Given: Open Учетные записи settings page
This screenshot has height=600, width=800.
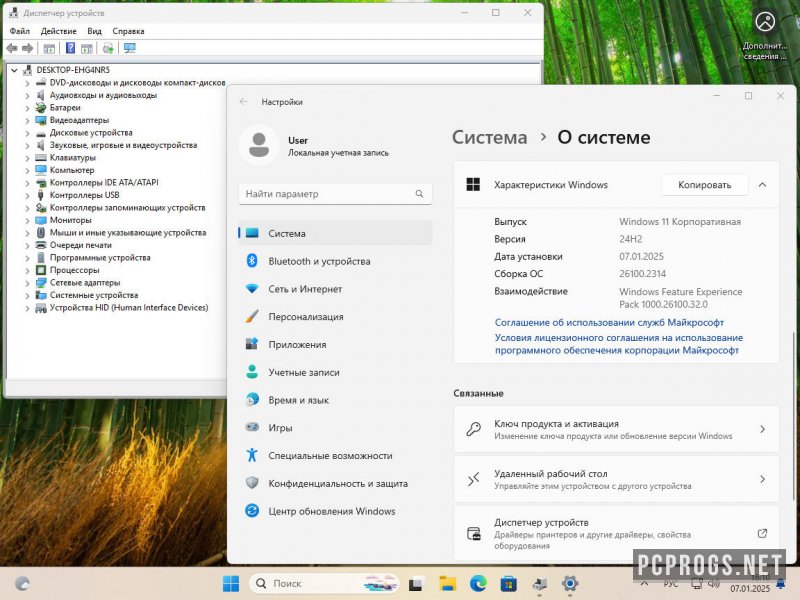Looking at the screenshot, I should coord(335,372).
